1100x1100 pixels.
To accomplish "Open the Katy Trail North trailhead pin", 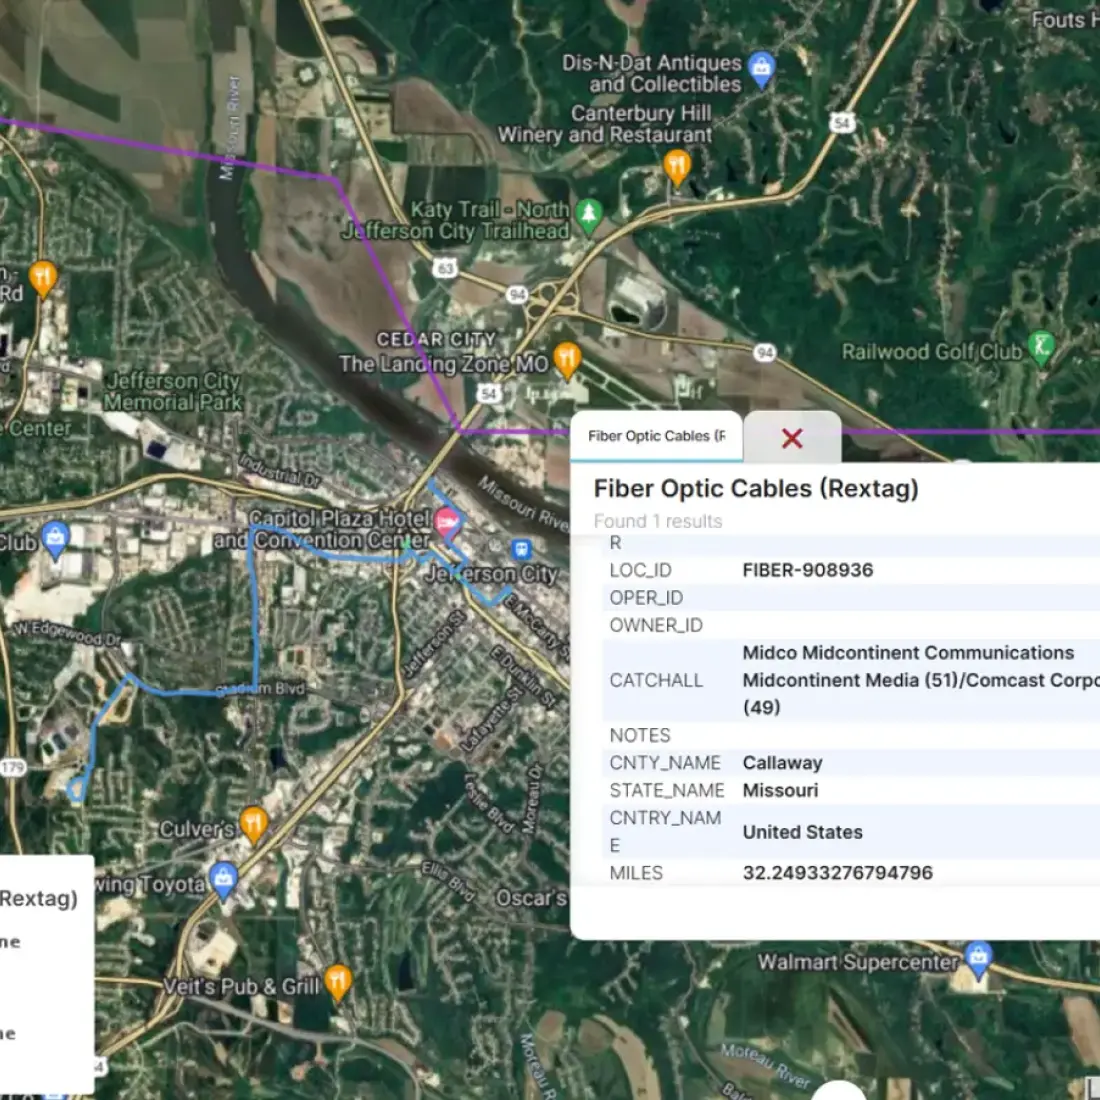I will coord(589,214).
